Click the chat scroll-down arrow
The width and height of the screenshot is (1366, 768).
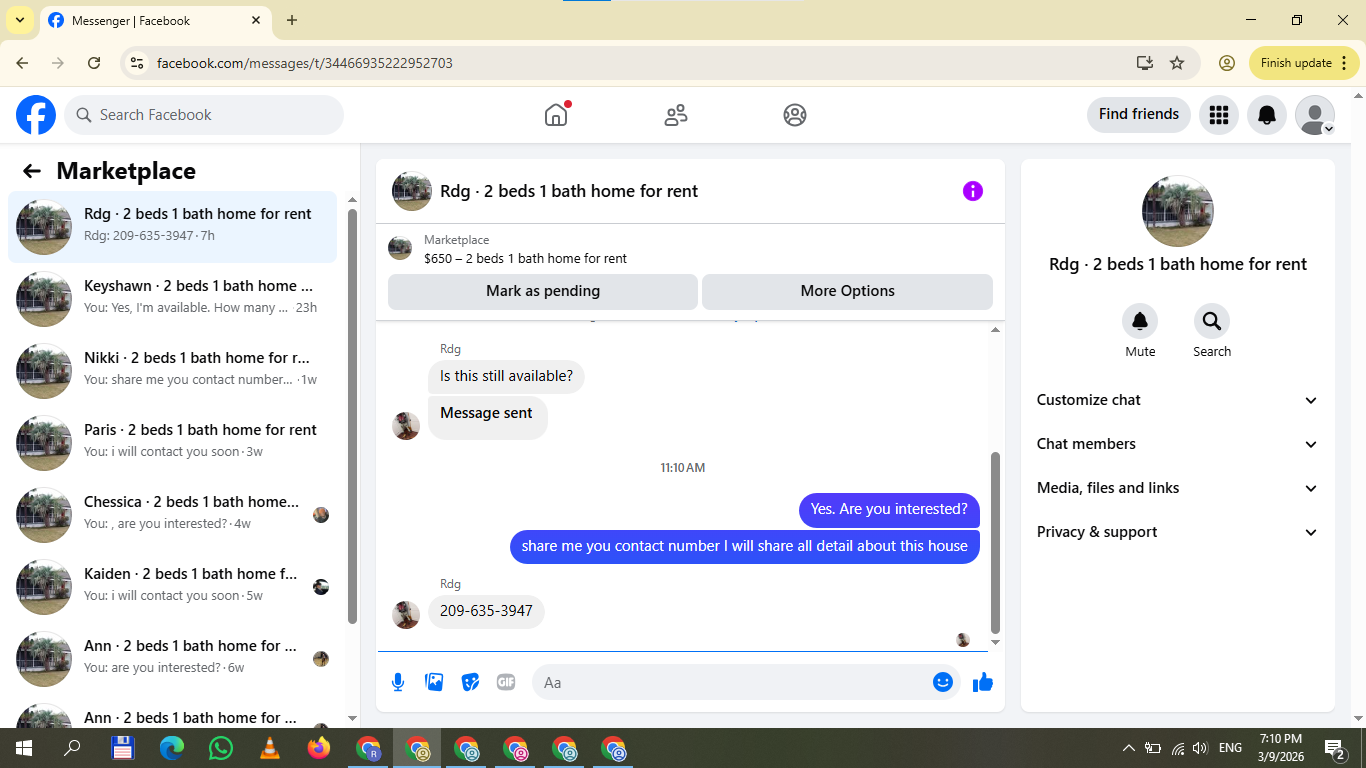tap(995, 643)
